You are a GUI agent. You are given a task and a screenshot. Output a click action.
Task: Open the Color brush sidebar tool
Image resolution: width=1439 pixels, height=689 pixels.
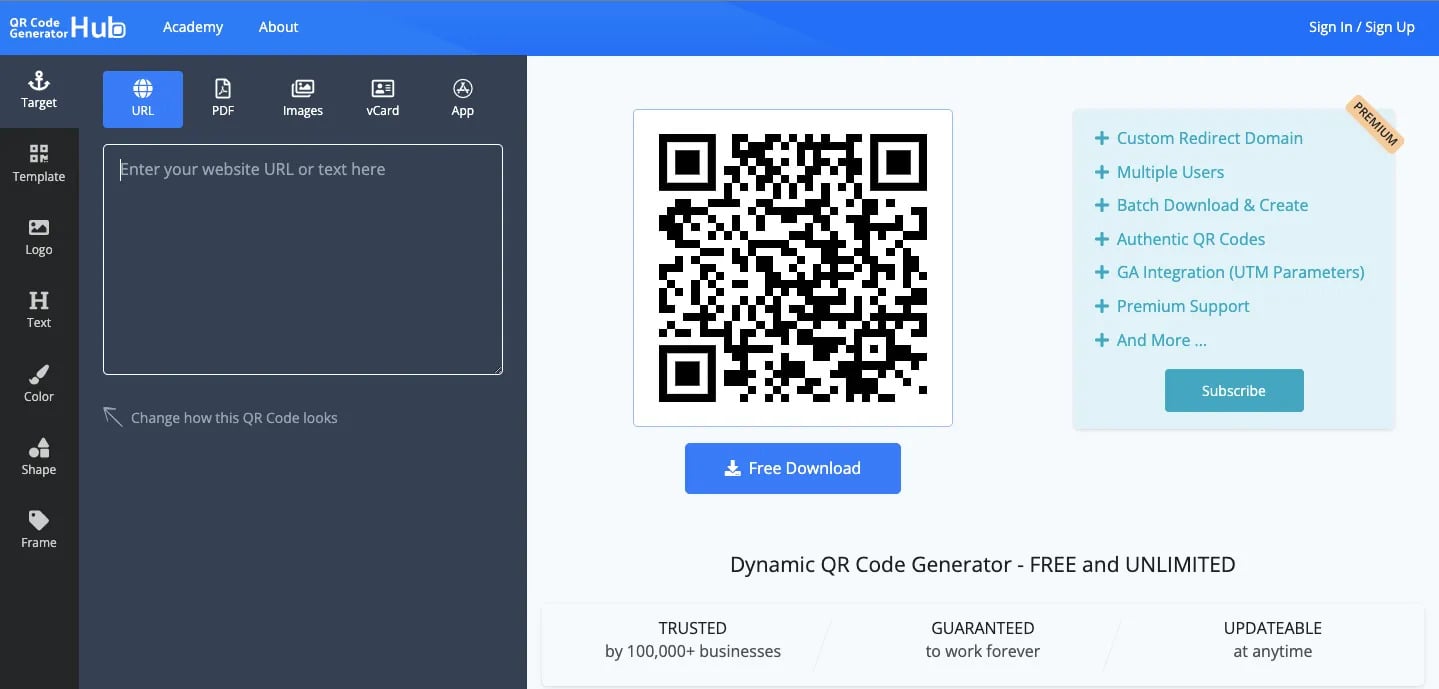(39, 384)
